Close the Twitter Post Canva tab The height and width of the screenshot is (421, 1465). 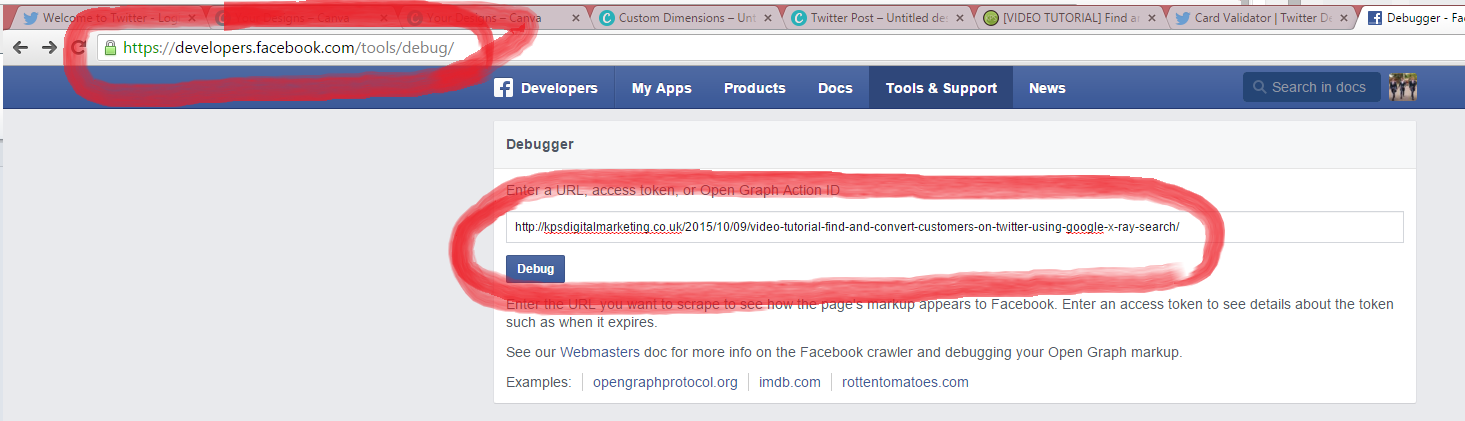point(959,18)
